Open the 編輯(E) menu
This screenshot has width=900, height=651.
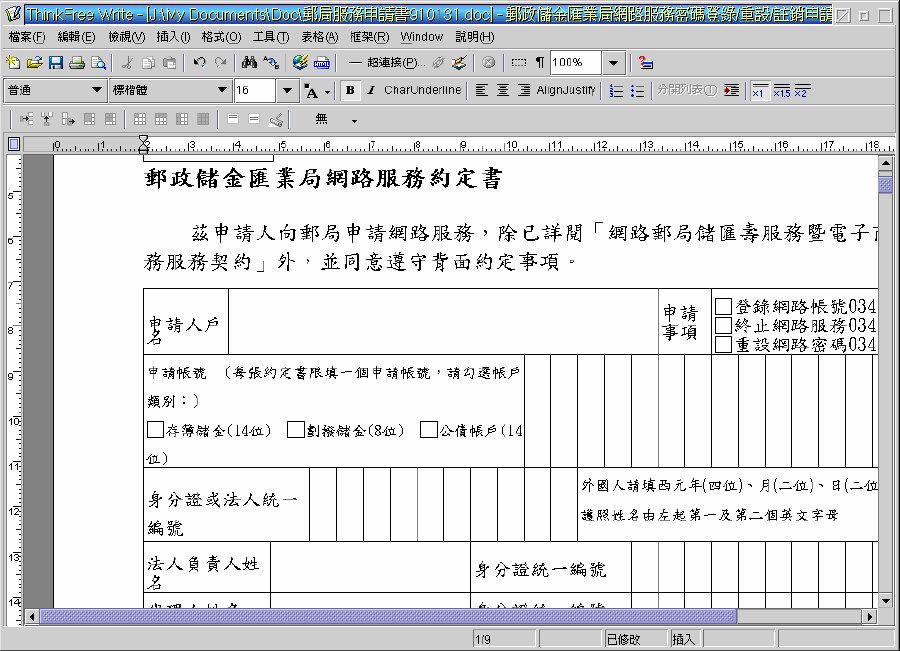[x=76, y=37]
